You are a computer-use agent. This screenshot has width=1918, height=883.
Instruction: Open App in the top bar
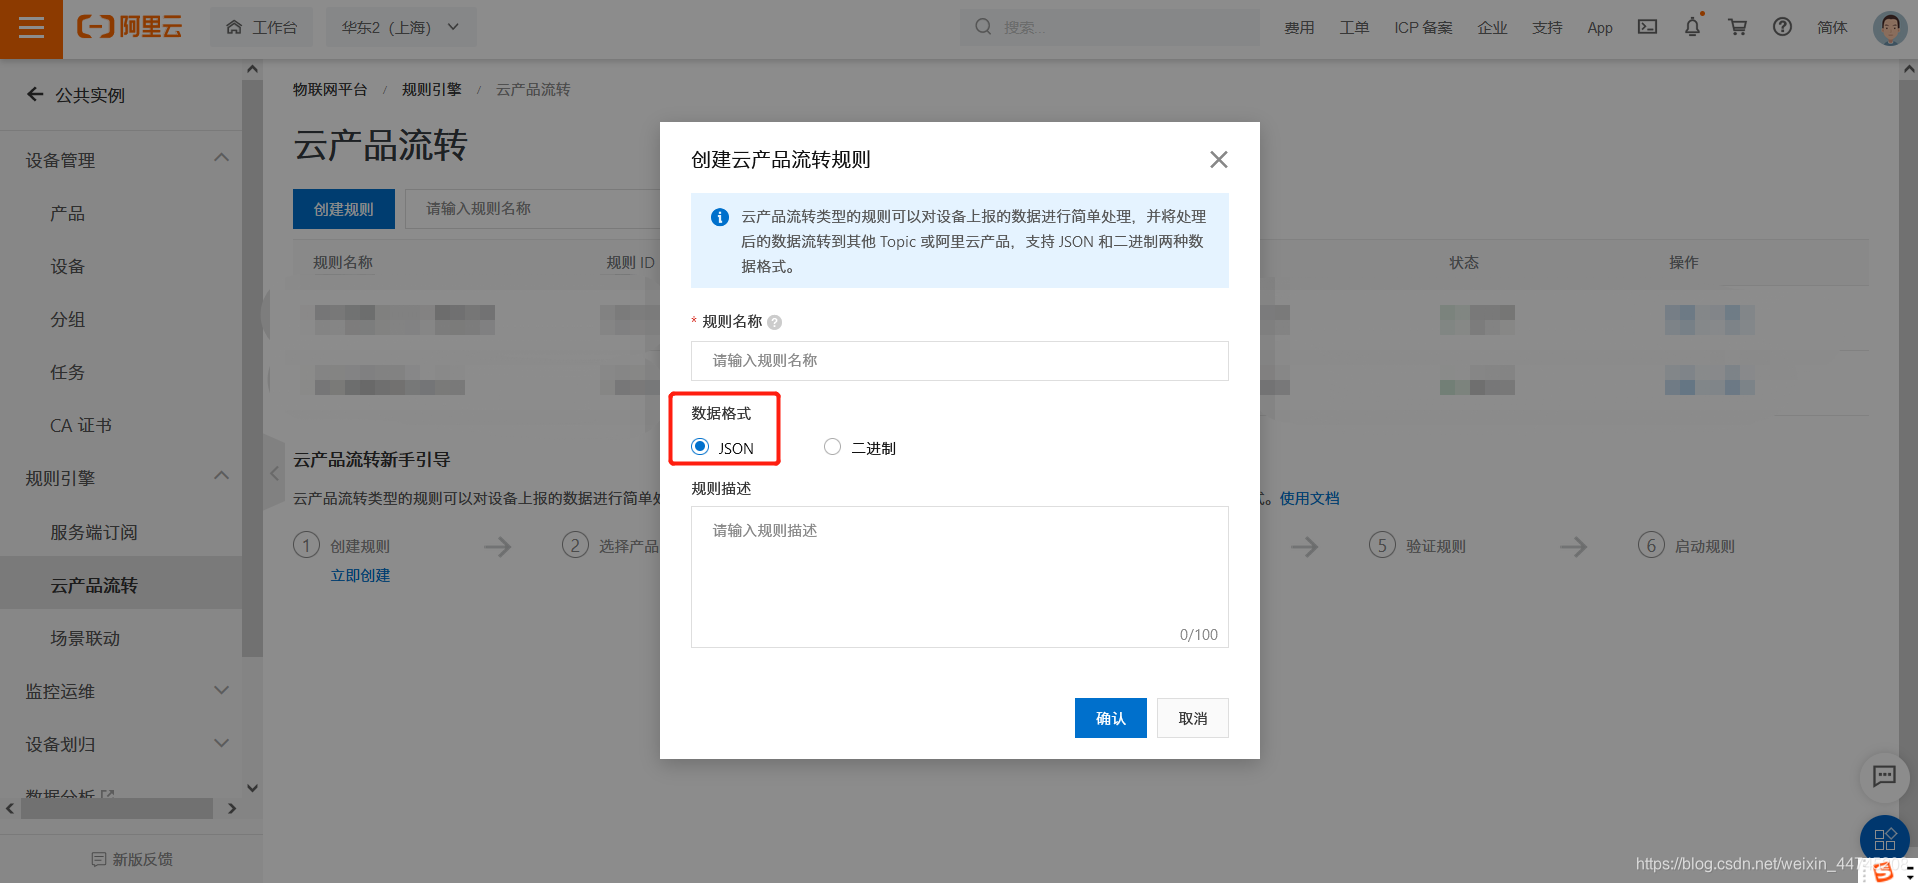click(1600, 27)
